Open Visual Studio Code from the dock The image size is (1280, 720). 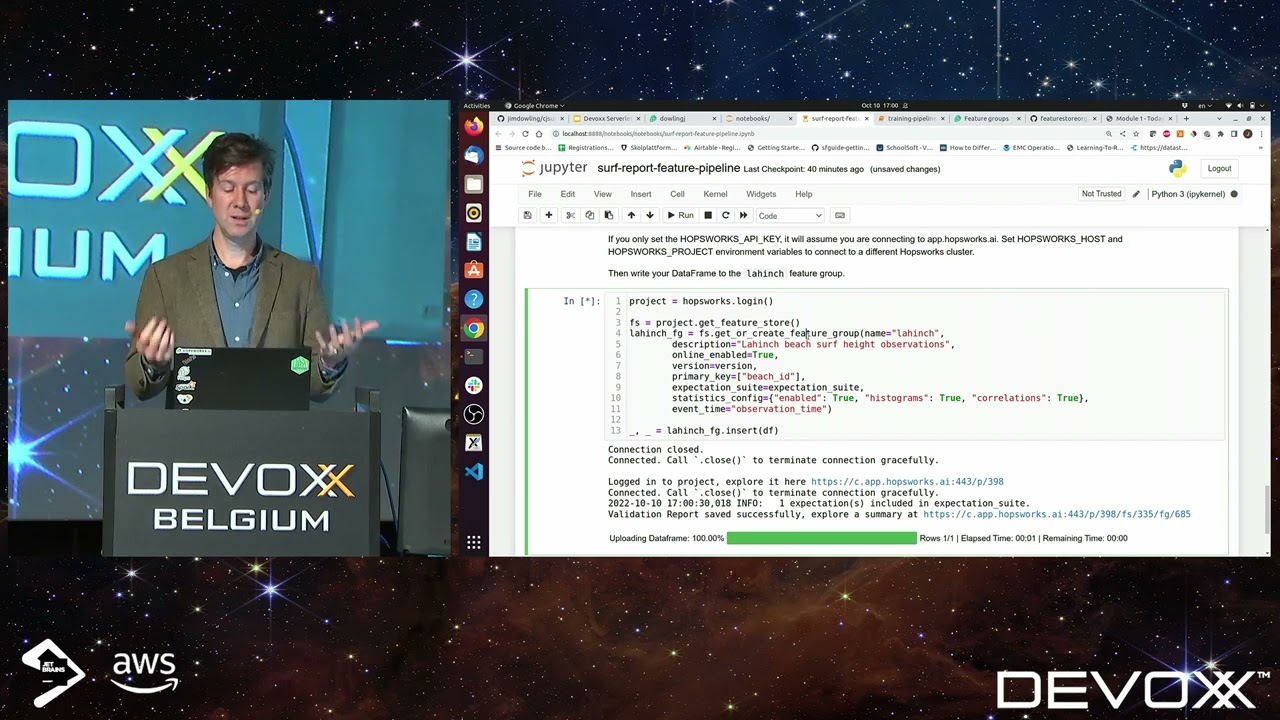pyautogui.click(x=474, y=471)
